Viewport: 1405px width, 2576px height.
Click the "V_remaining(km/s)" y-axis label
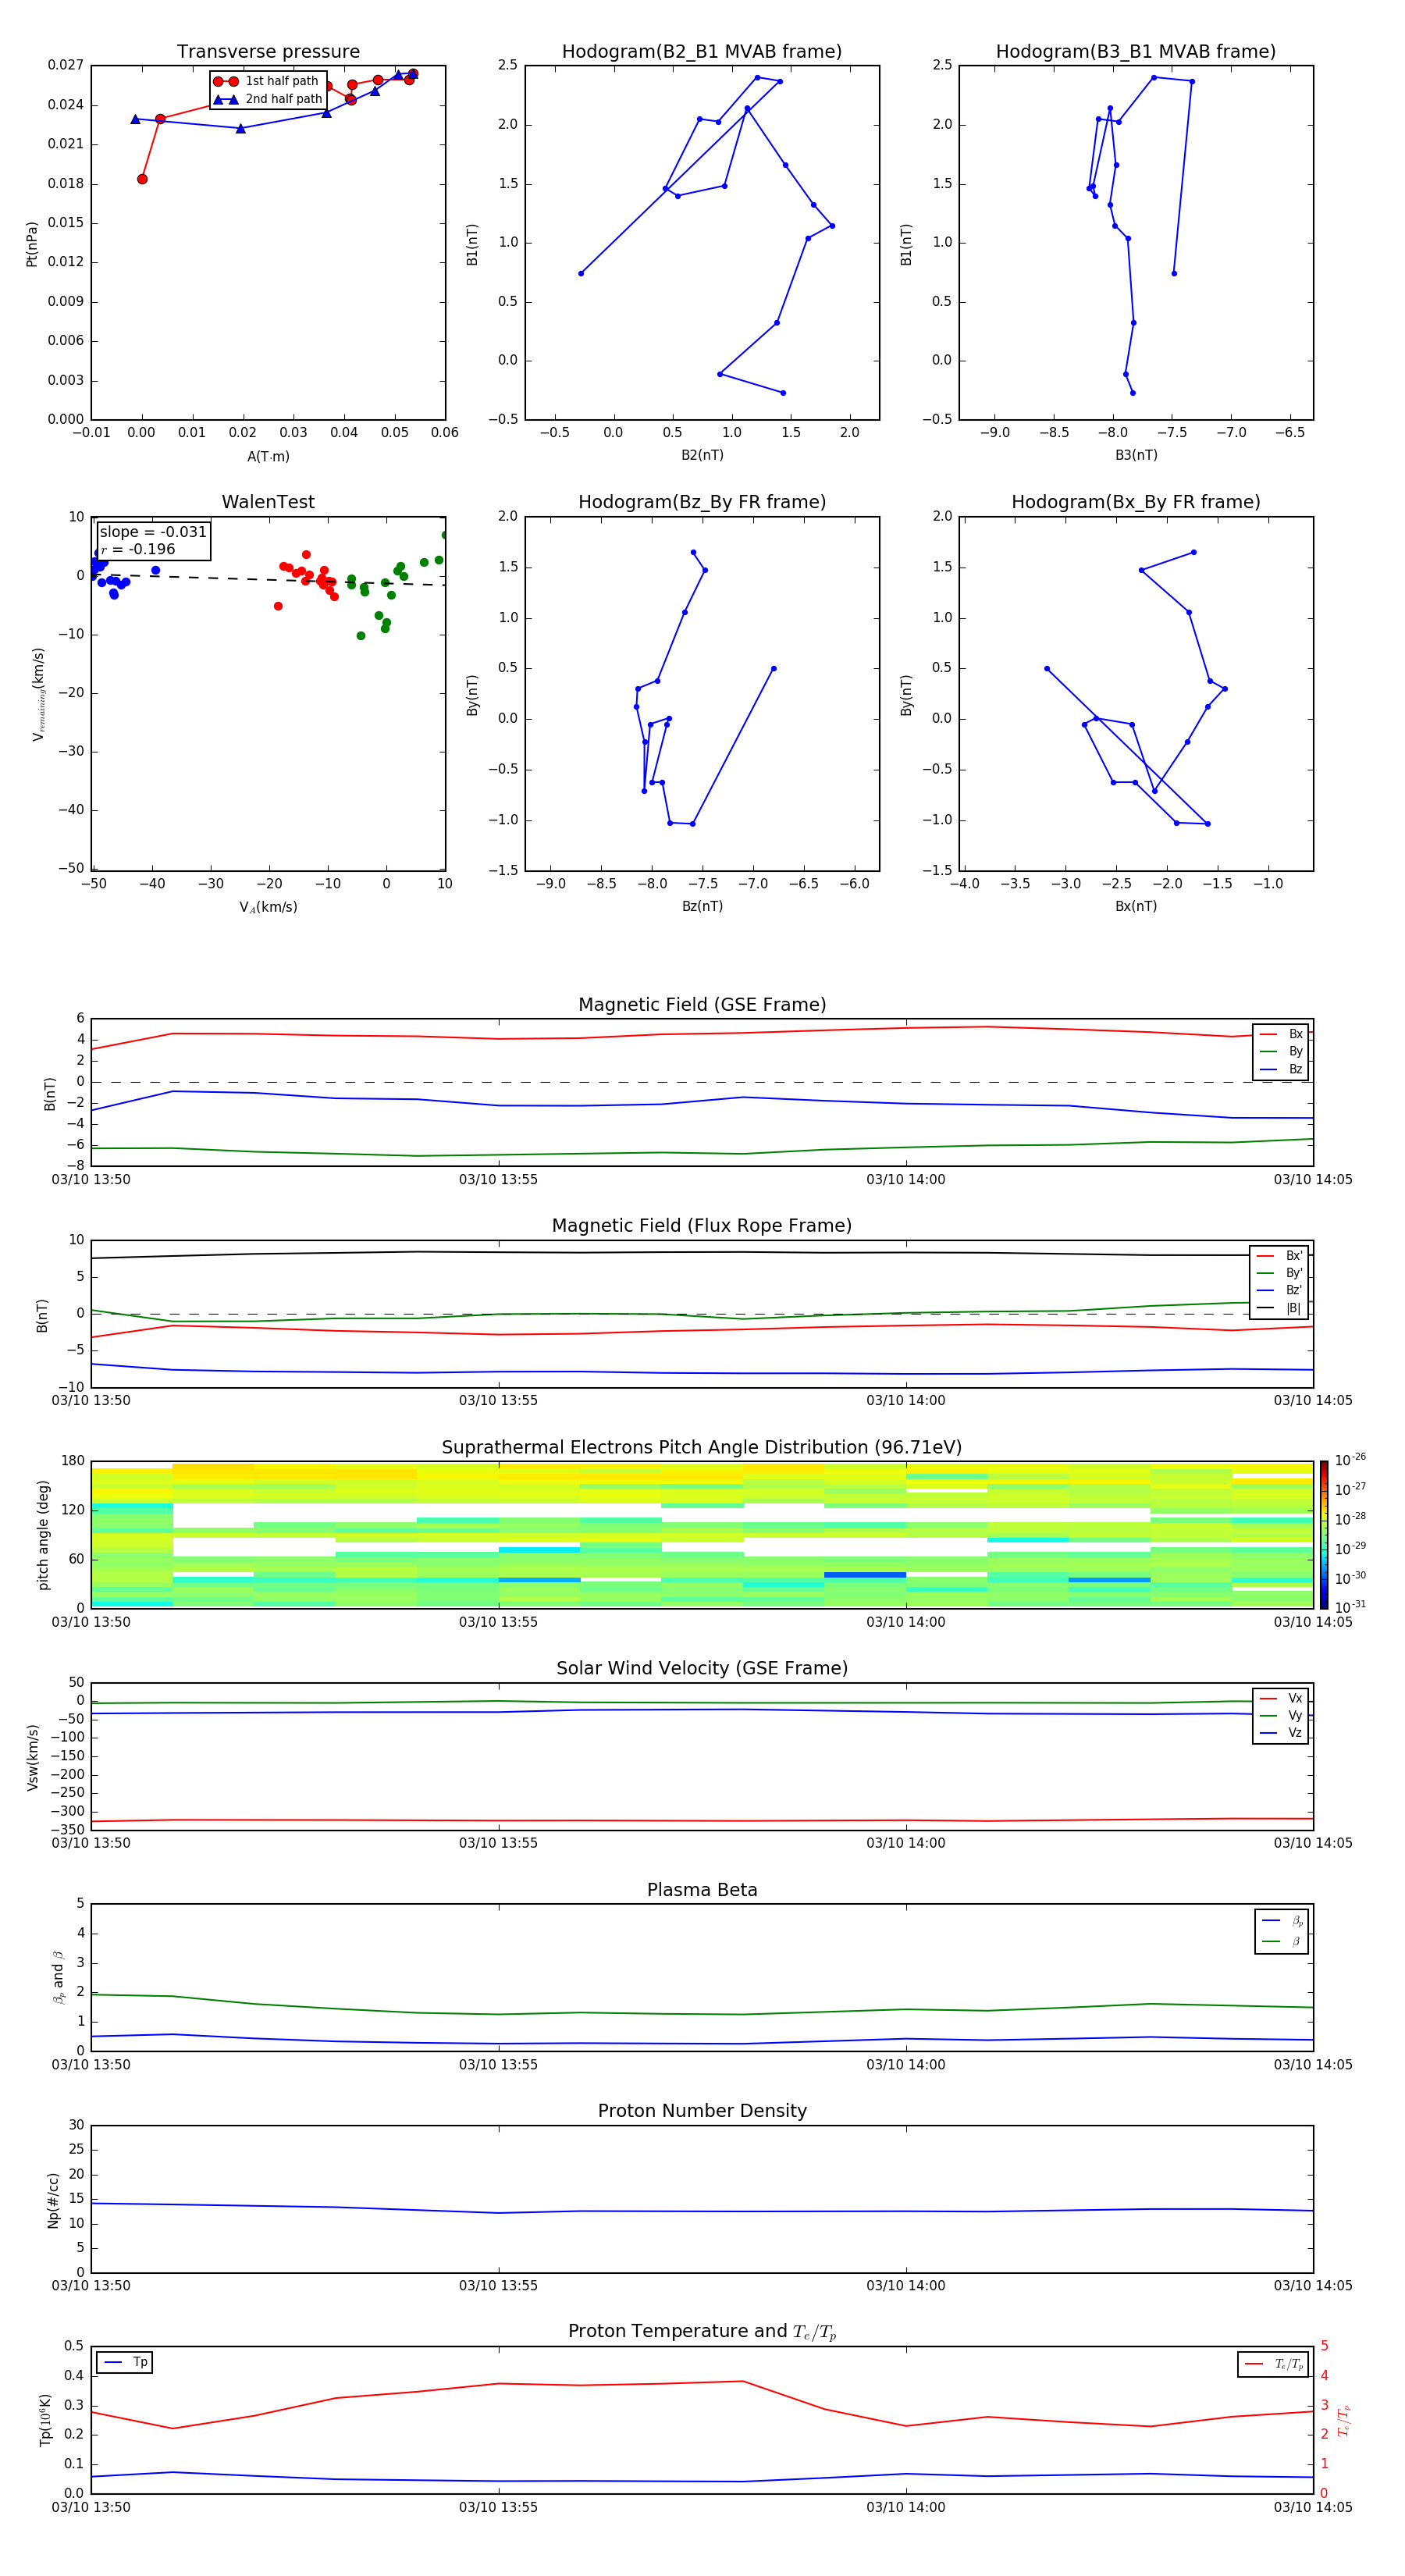click(x=39, y=694)
